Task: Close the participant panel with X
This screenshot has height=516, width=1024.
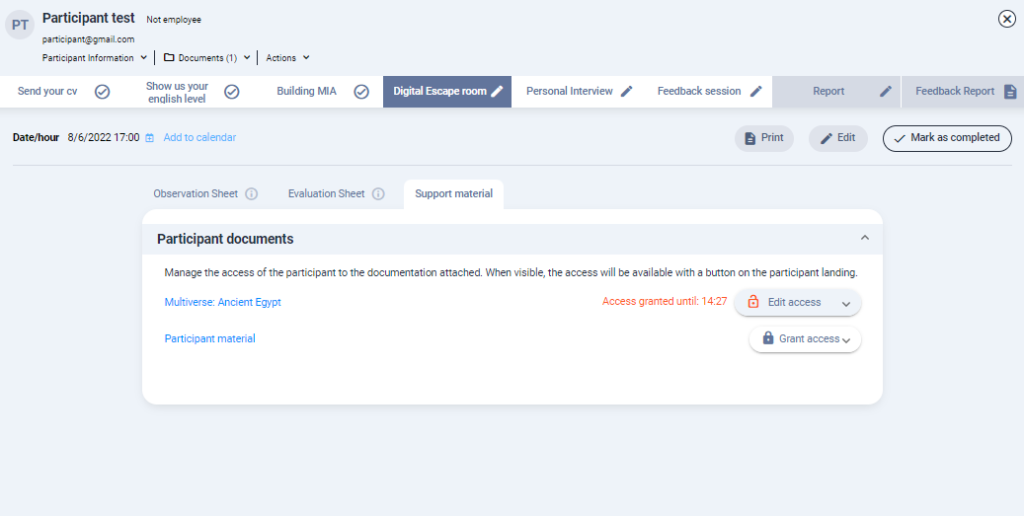Action: 1007,19
